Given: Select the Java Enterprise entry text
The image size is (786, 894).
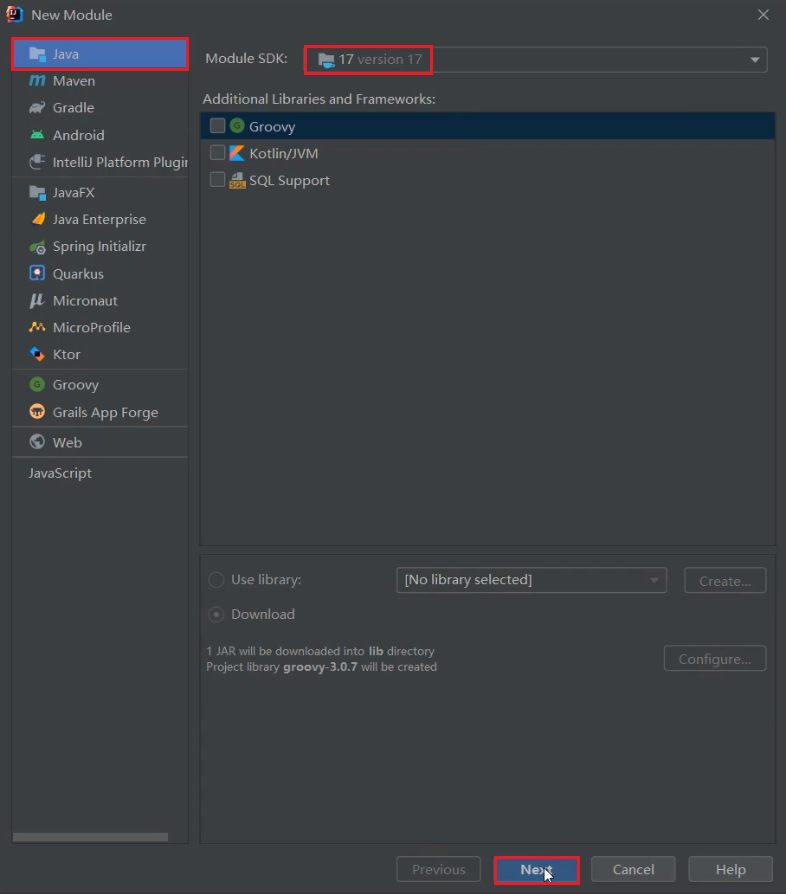Looking at the screenshot, I should pyautogui.click(x=99, y=220).
